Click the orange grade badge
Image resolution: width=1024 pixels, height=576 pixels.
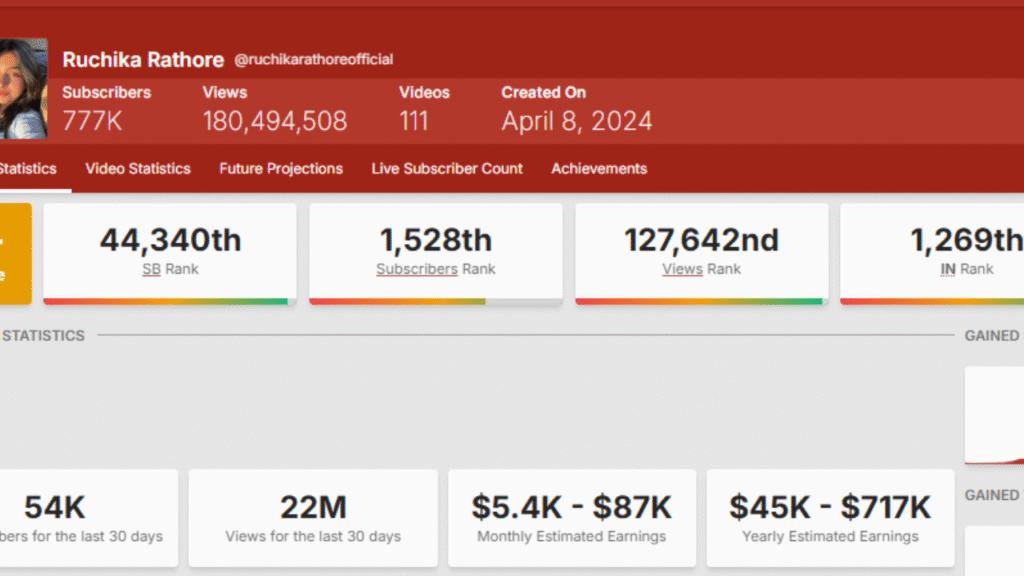click(16, 253)
